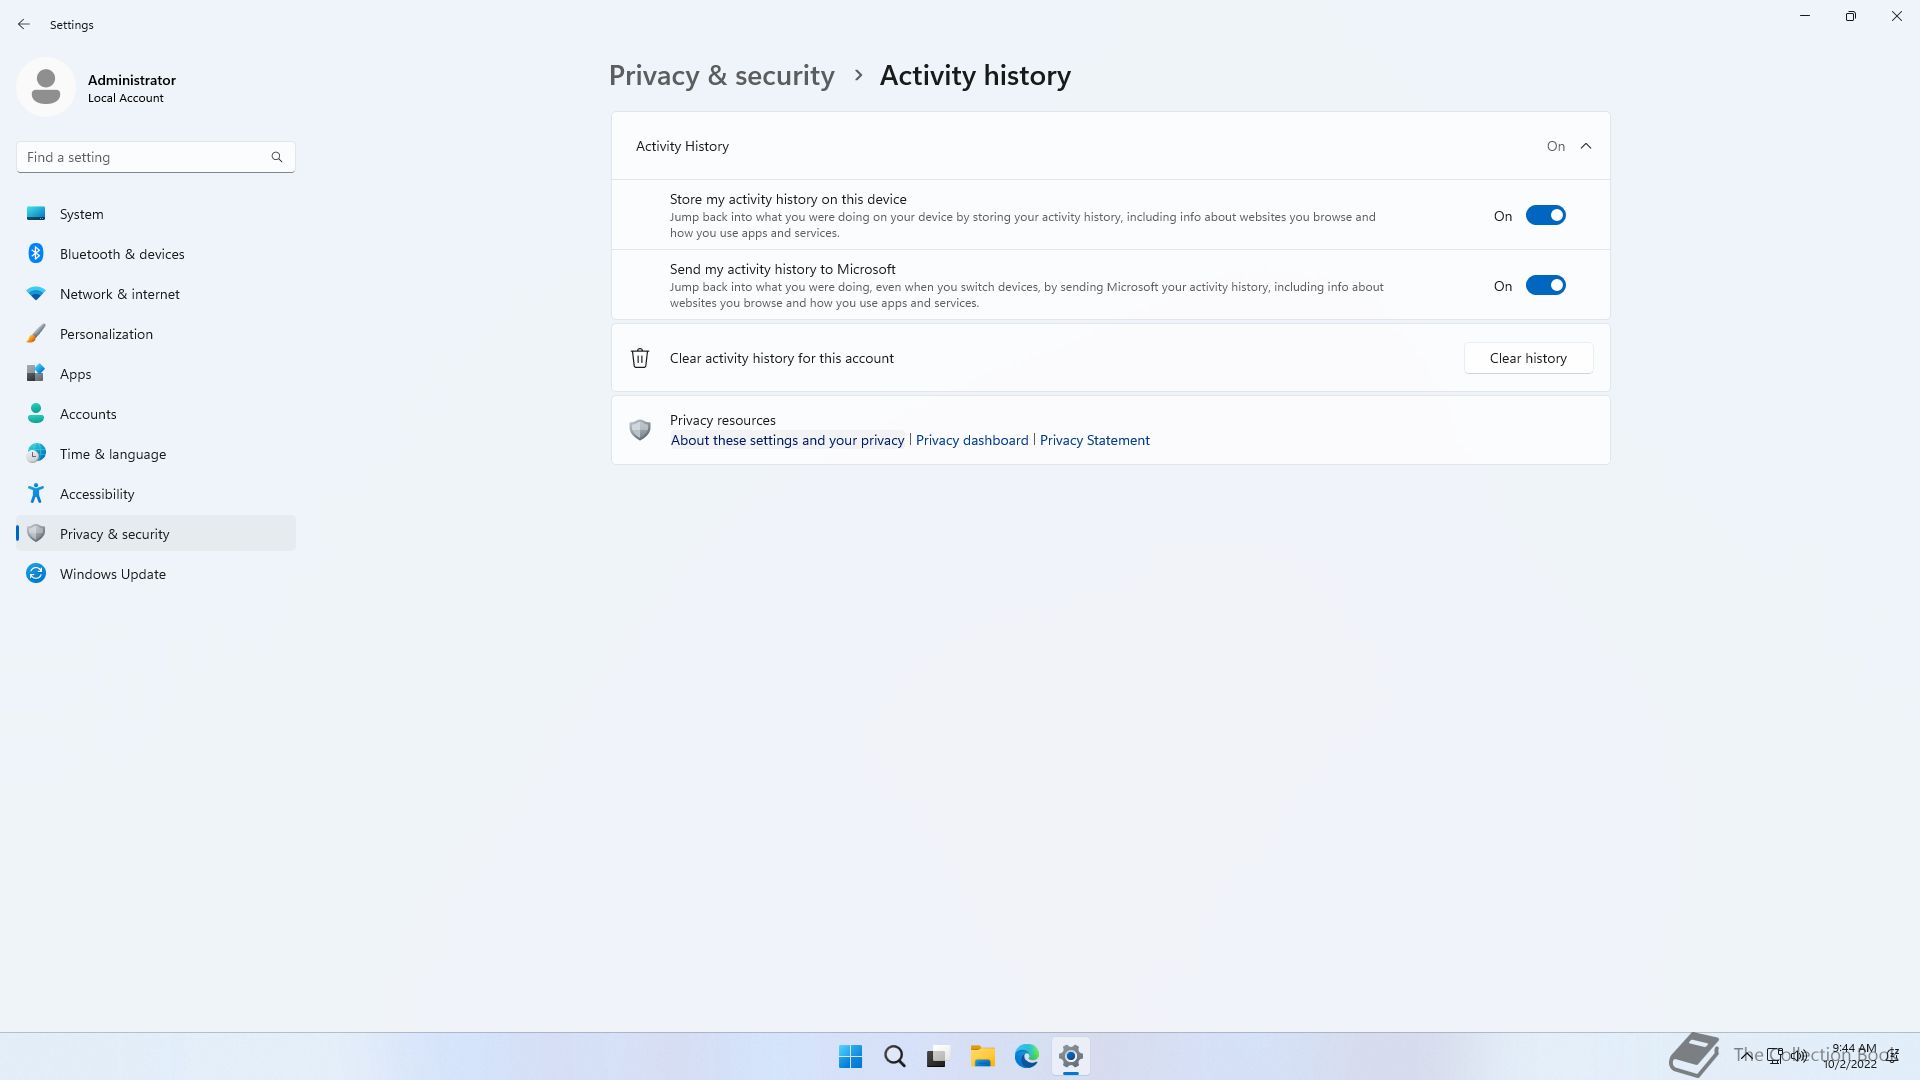The width and height of the screenshot is (1920, 1080).
Task: Disable sending activity history to Microsoft
Action: pyautogui.click(x=1545, y=286)
